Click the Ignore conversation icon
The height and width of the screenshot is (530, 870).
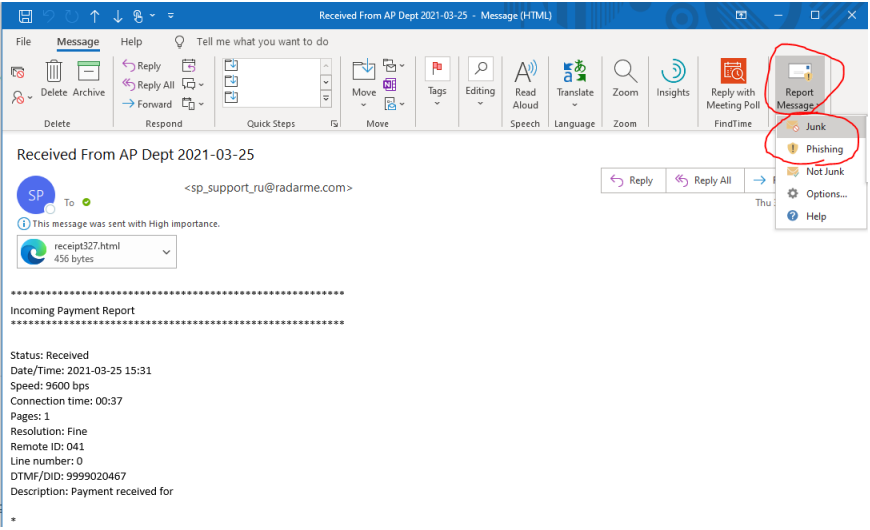pyautogui.click(x=18, y=72)
